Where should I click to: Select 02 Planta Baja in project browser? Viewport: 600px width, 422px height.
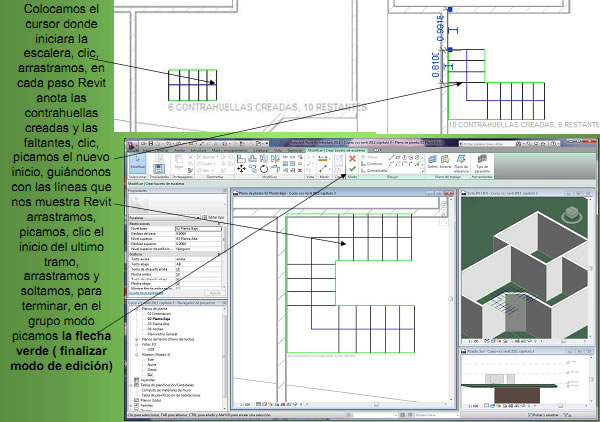(156, 318)
